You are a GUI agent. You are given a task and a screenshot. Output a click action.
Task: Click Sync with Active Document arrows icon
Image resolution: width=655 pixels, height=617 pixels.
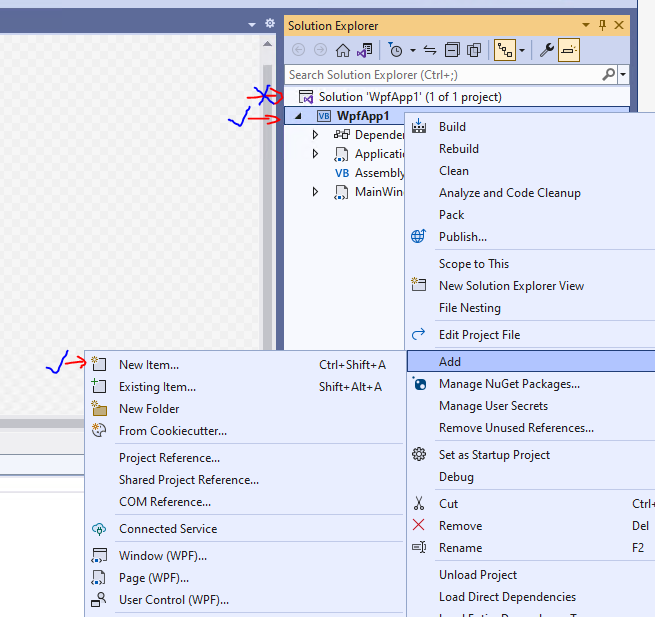point(430,51)
